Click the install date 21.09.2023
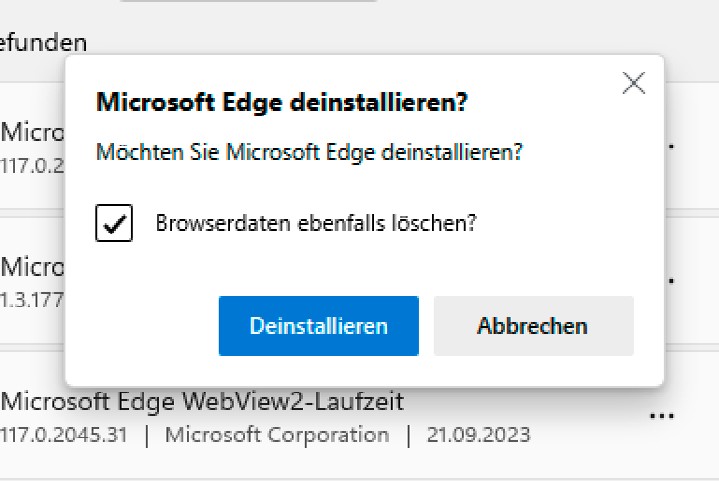 click(x=477, y=435)
